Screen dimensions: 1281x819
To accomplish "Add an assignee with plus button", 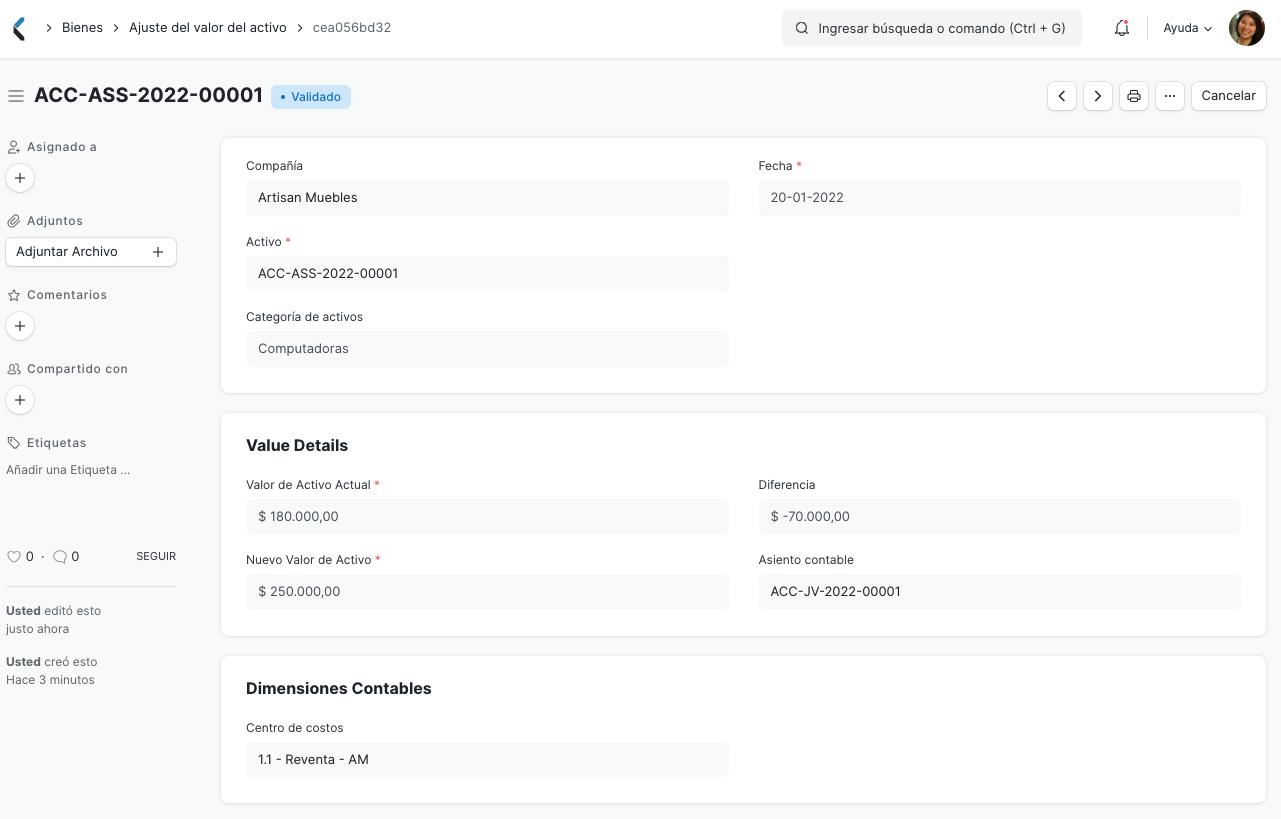I will tap(20, 178).
